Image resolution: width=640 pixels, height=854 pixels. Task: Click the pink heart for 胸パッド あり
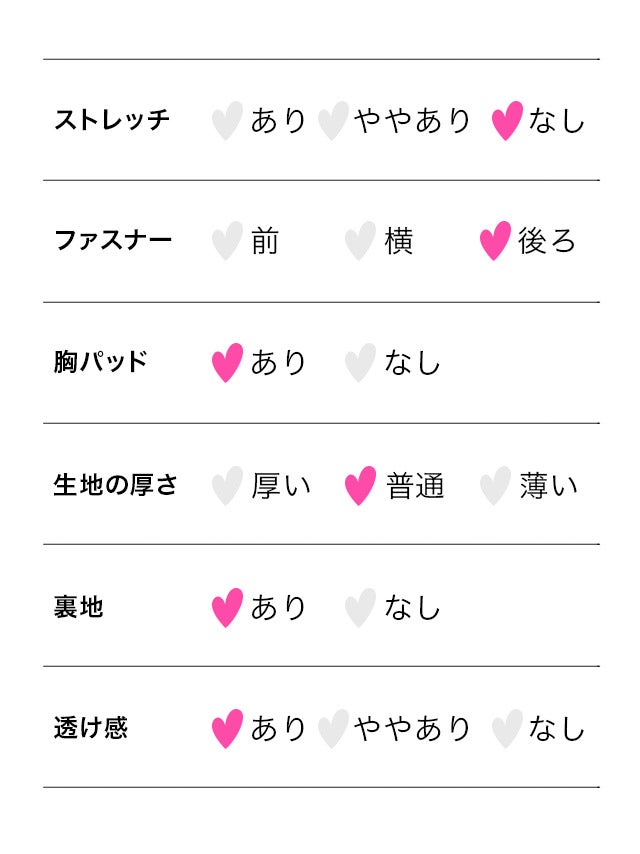click(x=227, y=363)
